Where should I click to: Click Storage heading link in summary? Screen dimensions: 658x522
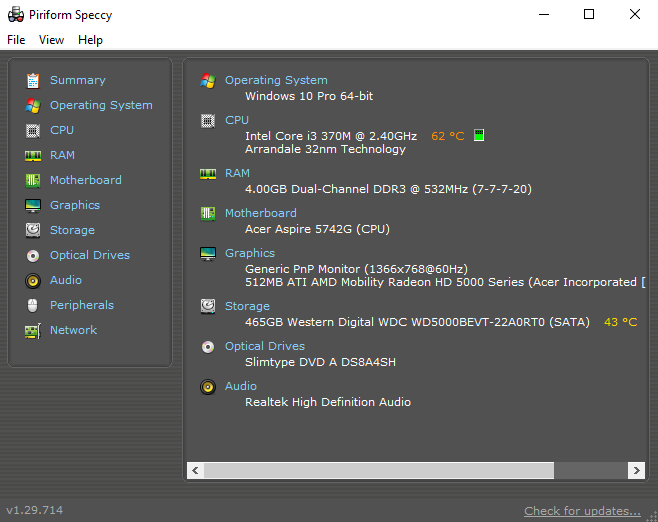(x=247, y=306)
